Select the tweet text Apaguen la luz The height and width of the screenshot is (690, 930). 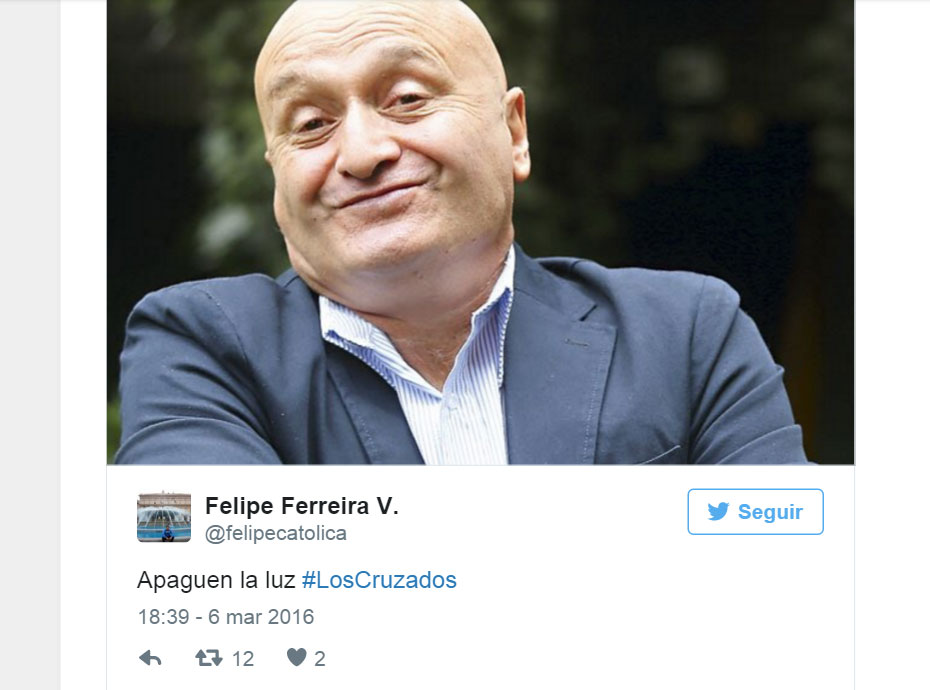pos(216,580)
